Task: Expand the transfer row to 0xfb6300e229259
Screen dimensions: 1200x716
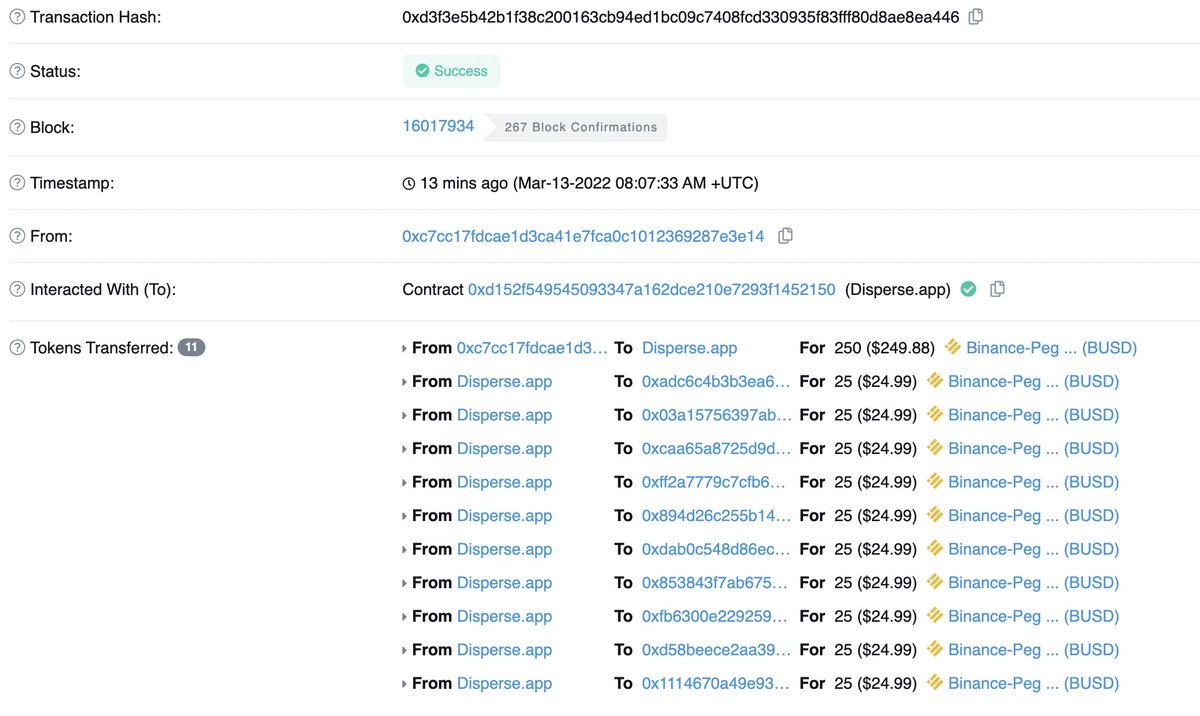Action: click(404, 617)
